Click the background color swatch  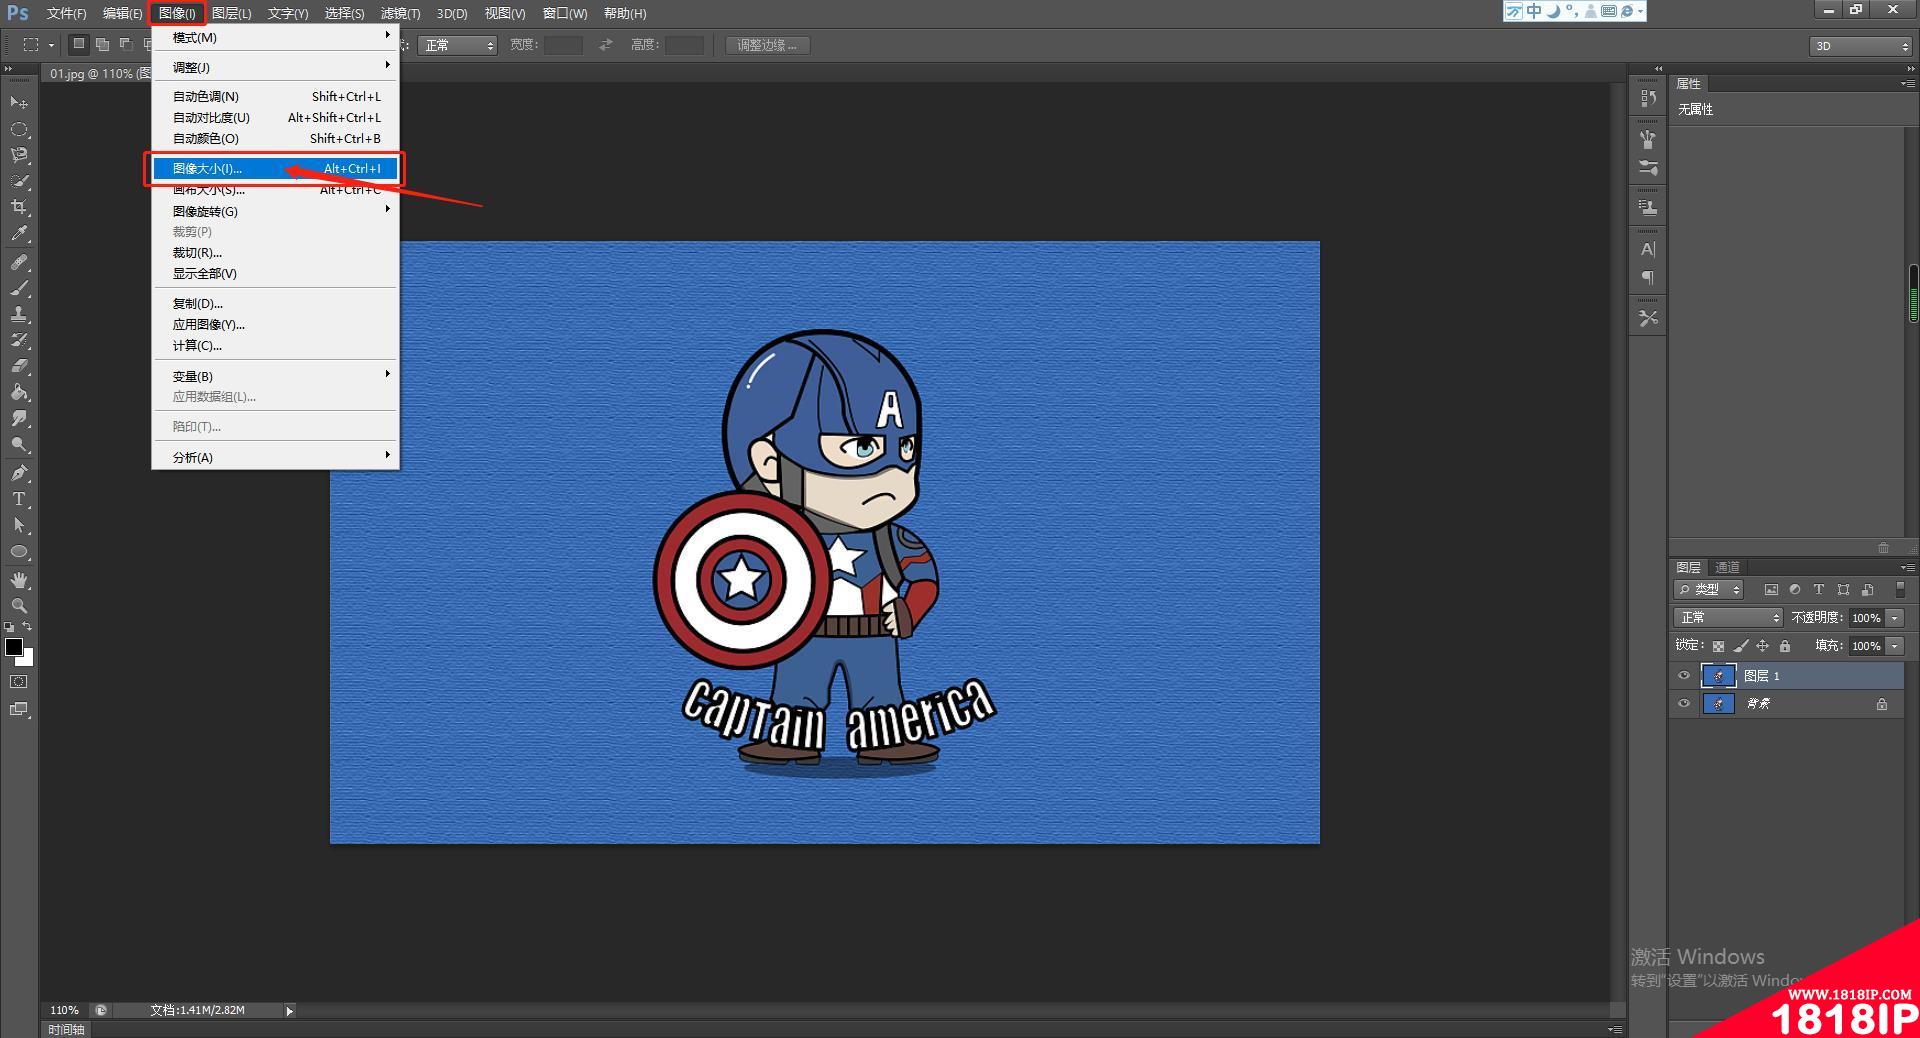tap(28, 660)
